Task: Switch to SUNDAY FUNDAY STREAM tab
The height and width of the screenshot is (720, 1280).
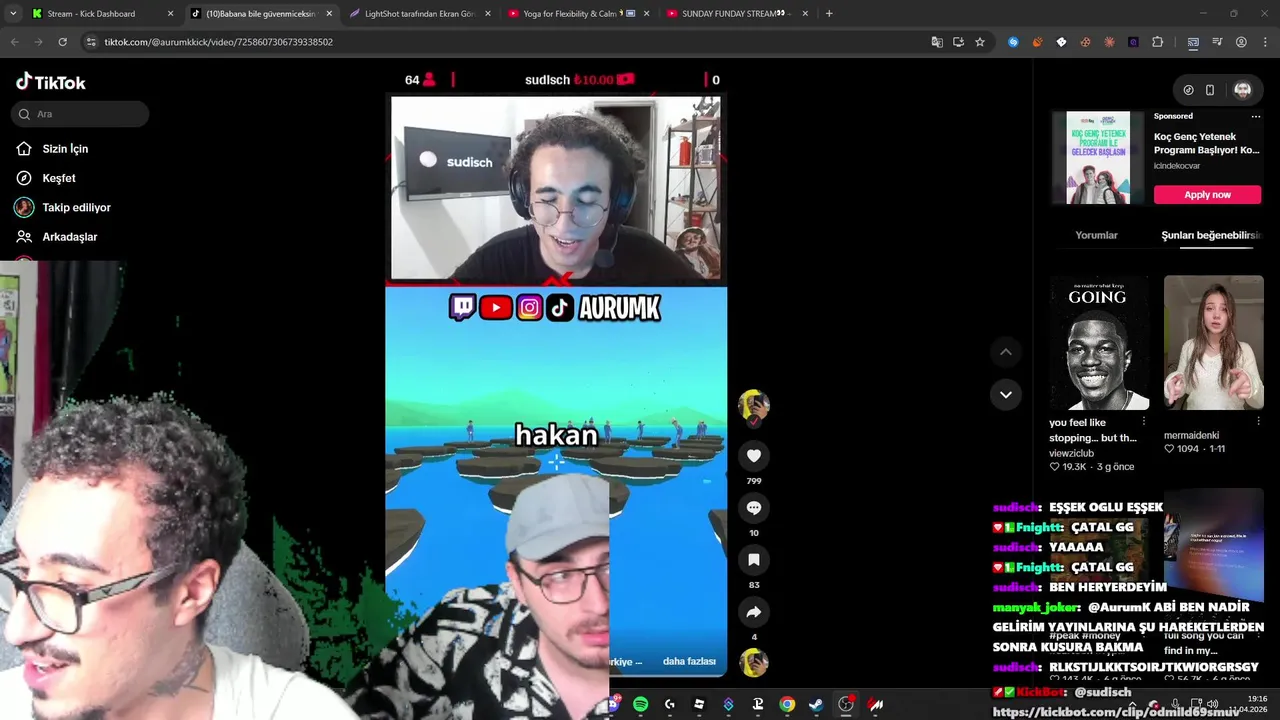Action: point(737,14)
